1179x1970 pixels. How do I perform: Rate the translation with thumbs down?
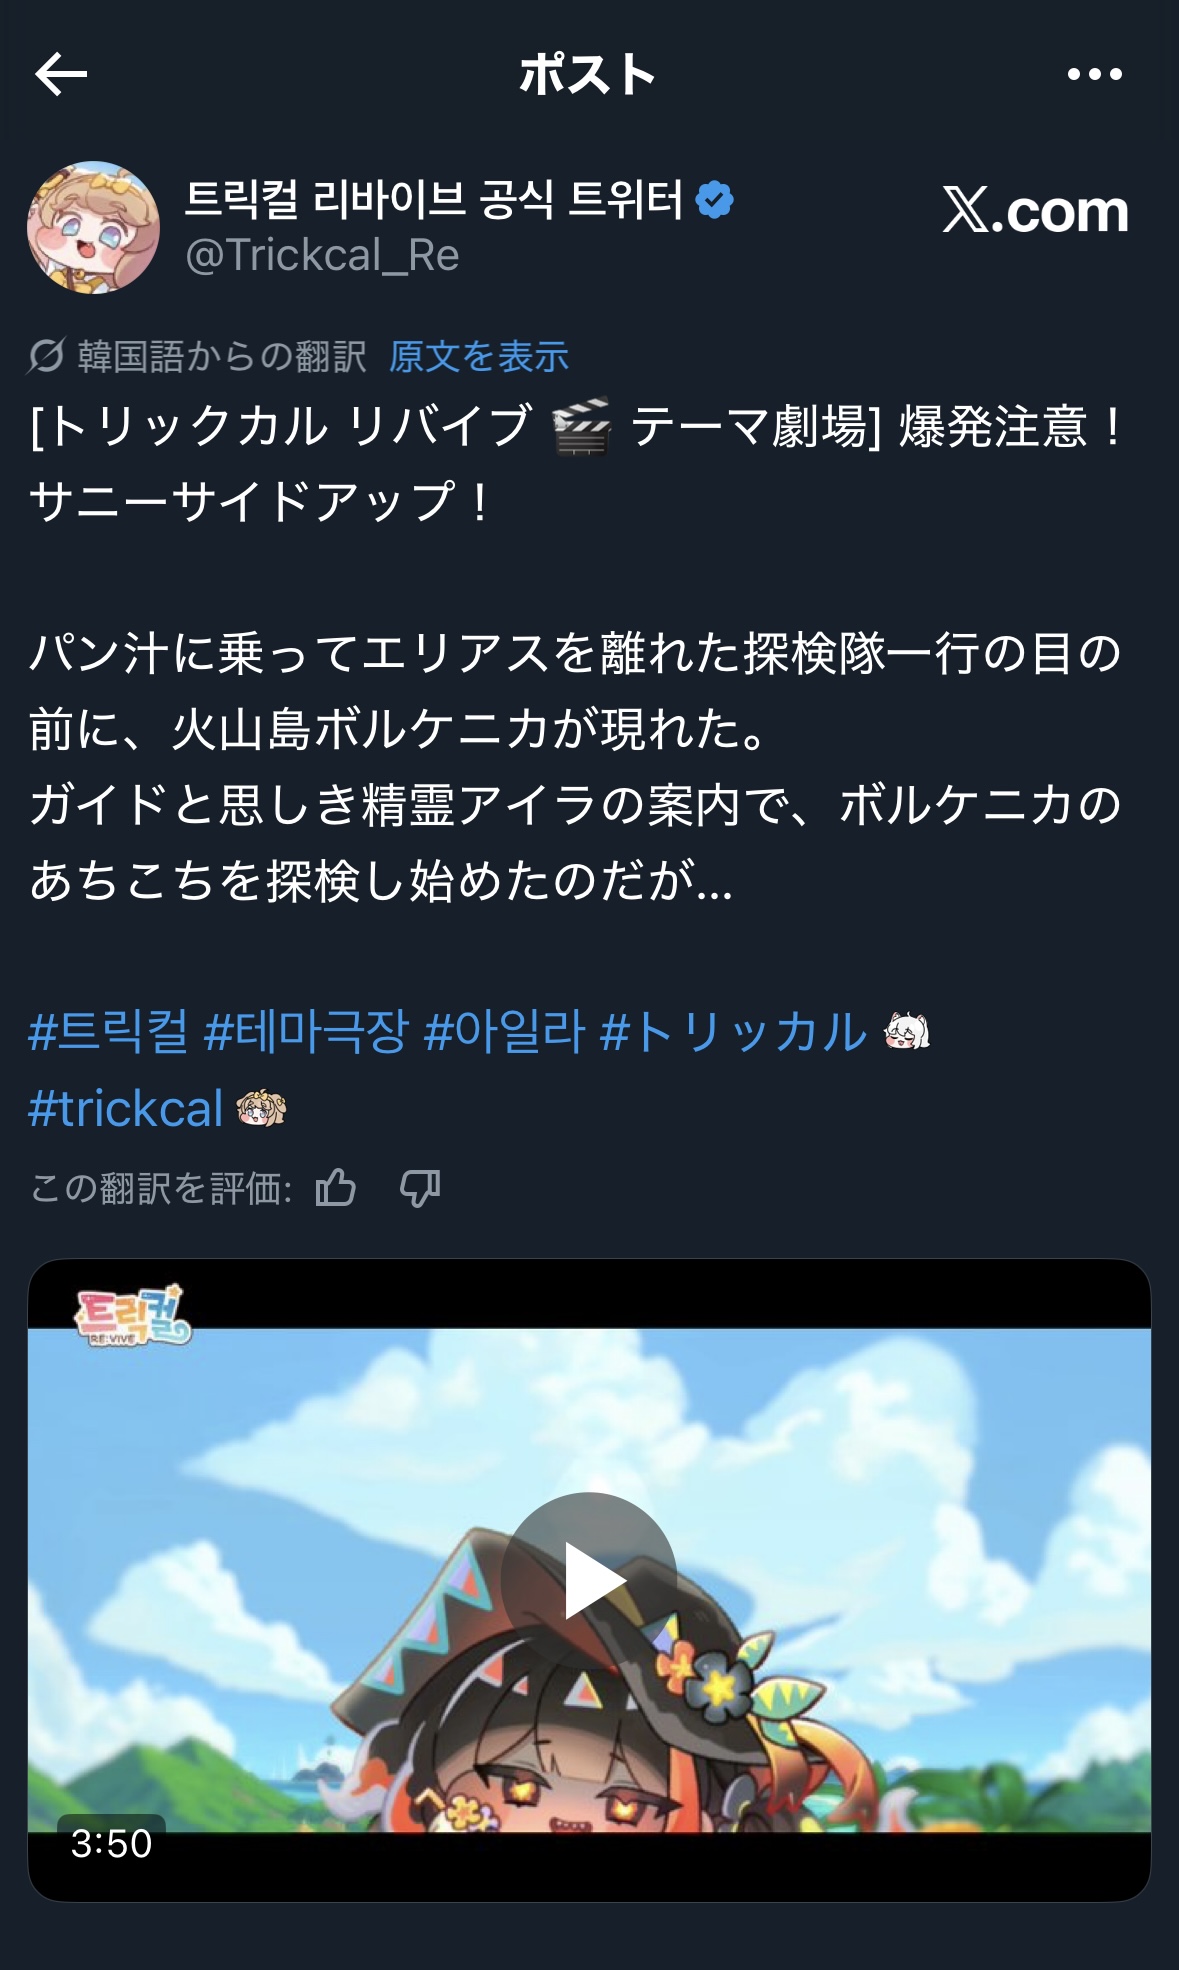420,1188
